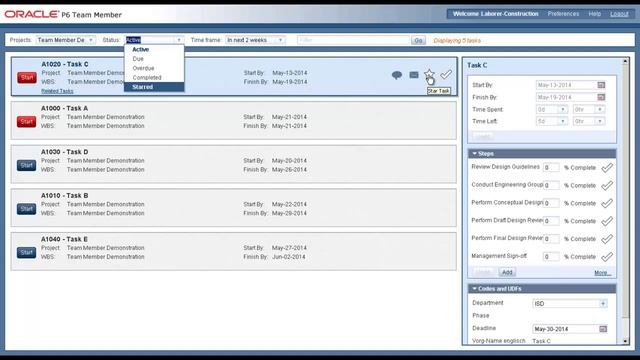Complete step Perform Conceptual Design checkmark
The width and height of the screenshot is (640, 360).
(x=607, y=203)
